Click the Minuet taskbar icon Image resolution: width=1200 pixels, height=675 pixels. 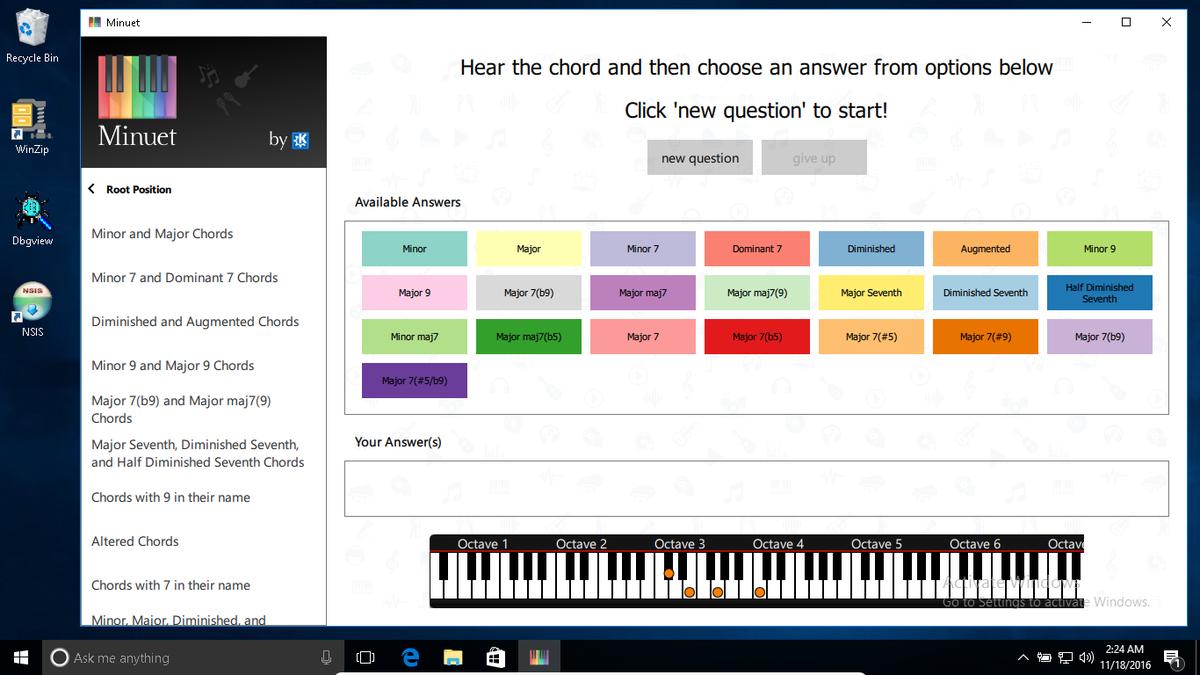click(x=539, y=657)
